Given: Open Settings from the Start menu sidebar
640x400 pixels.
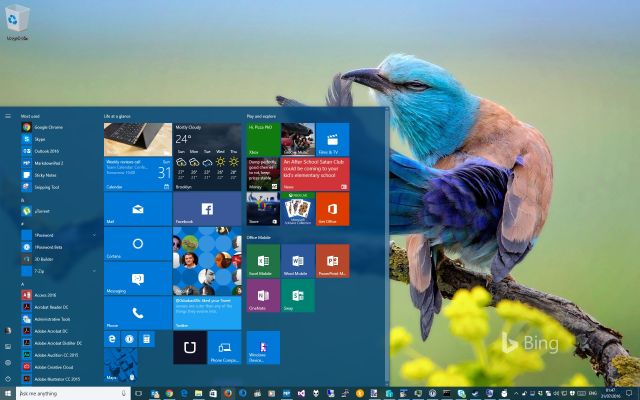Looking at the screenshot, I should coord(8,362).
